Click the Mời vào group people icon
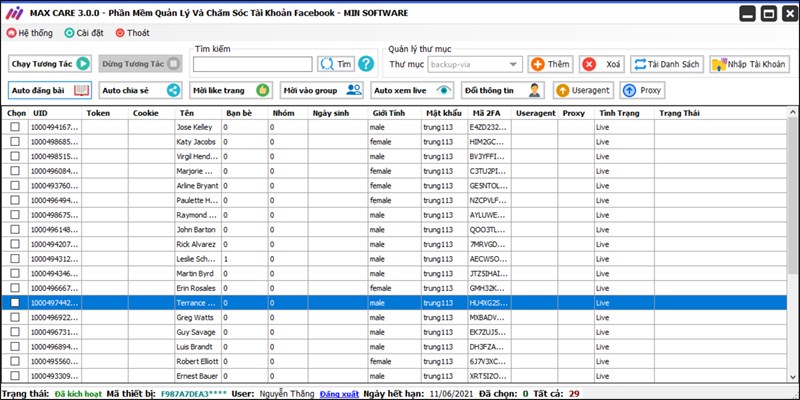Image resolution: width=800 pixels, height=400 pixels. 353,90
